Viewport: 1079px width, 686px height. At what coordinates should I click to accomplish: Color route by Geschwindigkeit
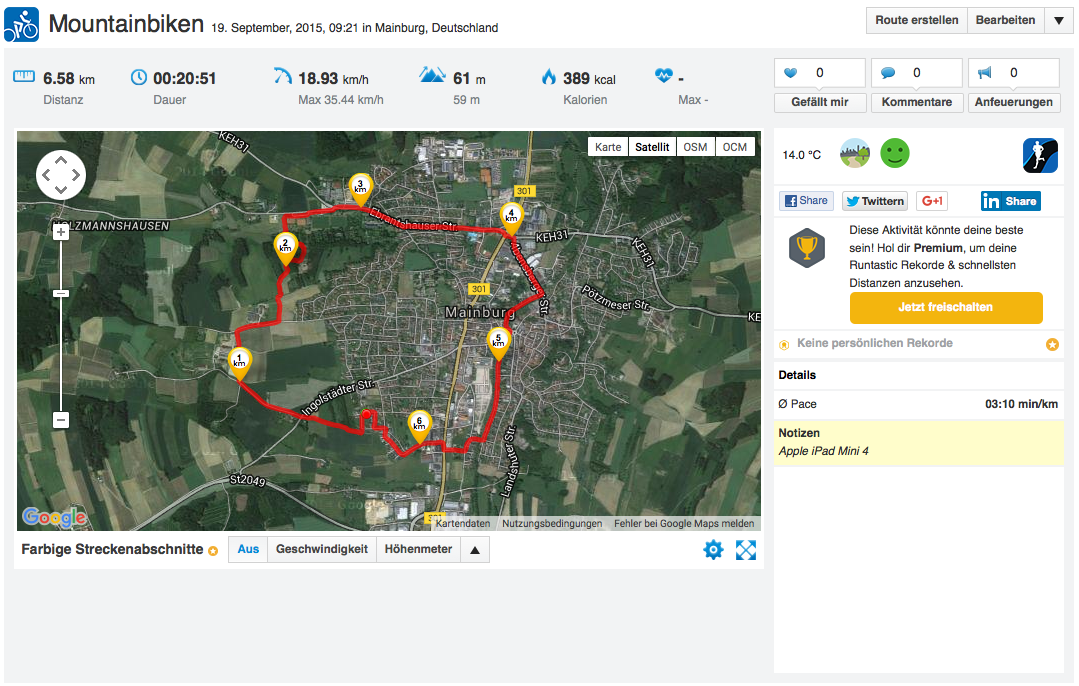pos(322,549)
